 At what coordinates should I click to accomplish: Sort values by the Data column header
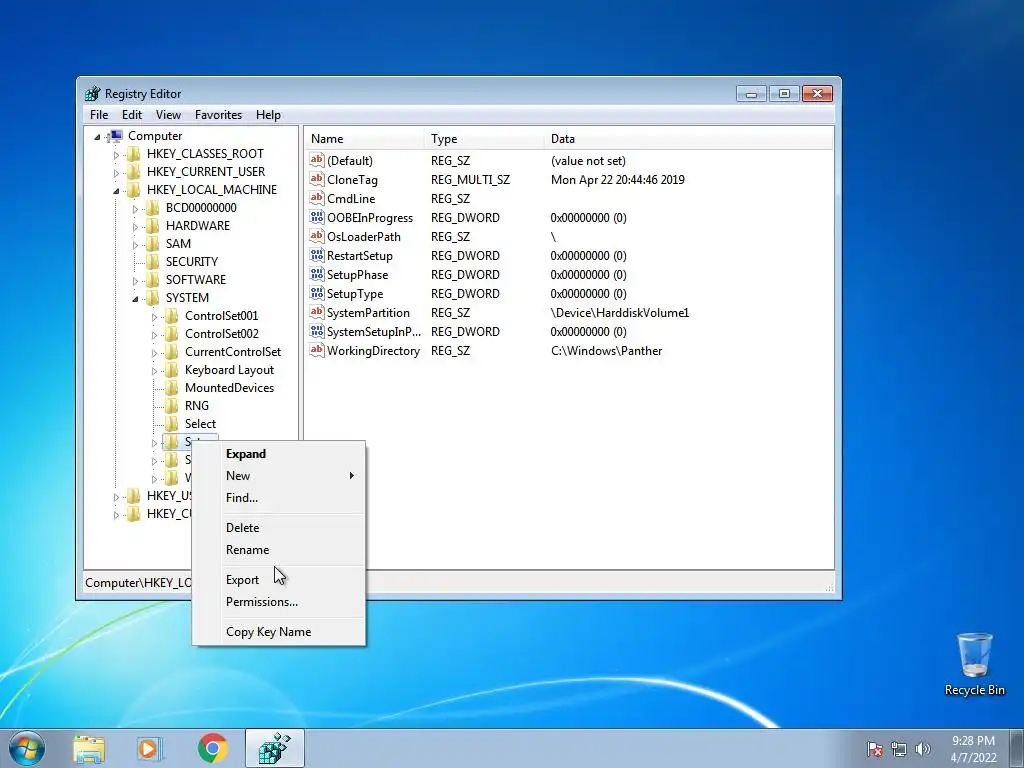[x=688, y=138]
